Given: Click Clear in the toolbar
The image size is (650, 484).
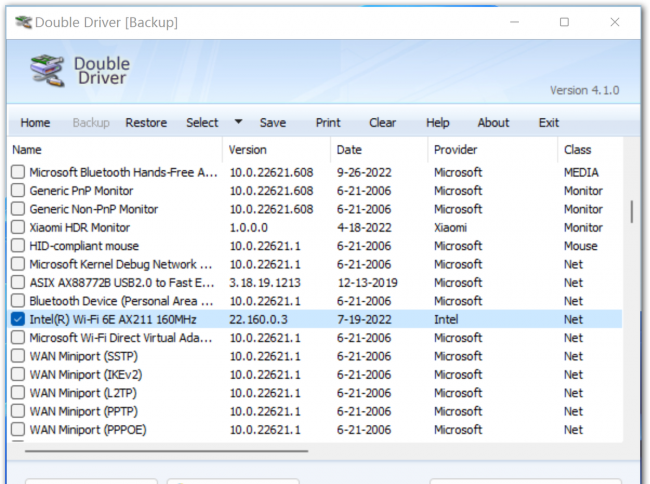Looking at the screenshot, I should 383,123.
